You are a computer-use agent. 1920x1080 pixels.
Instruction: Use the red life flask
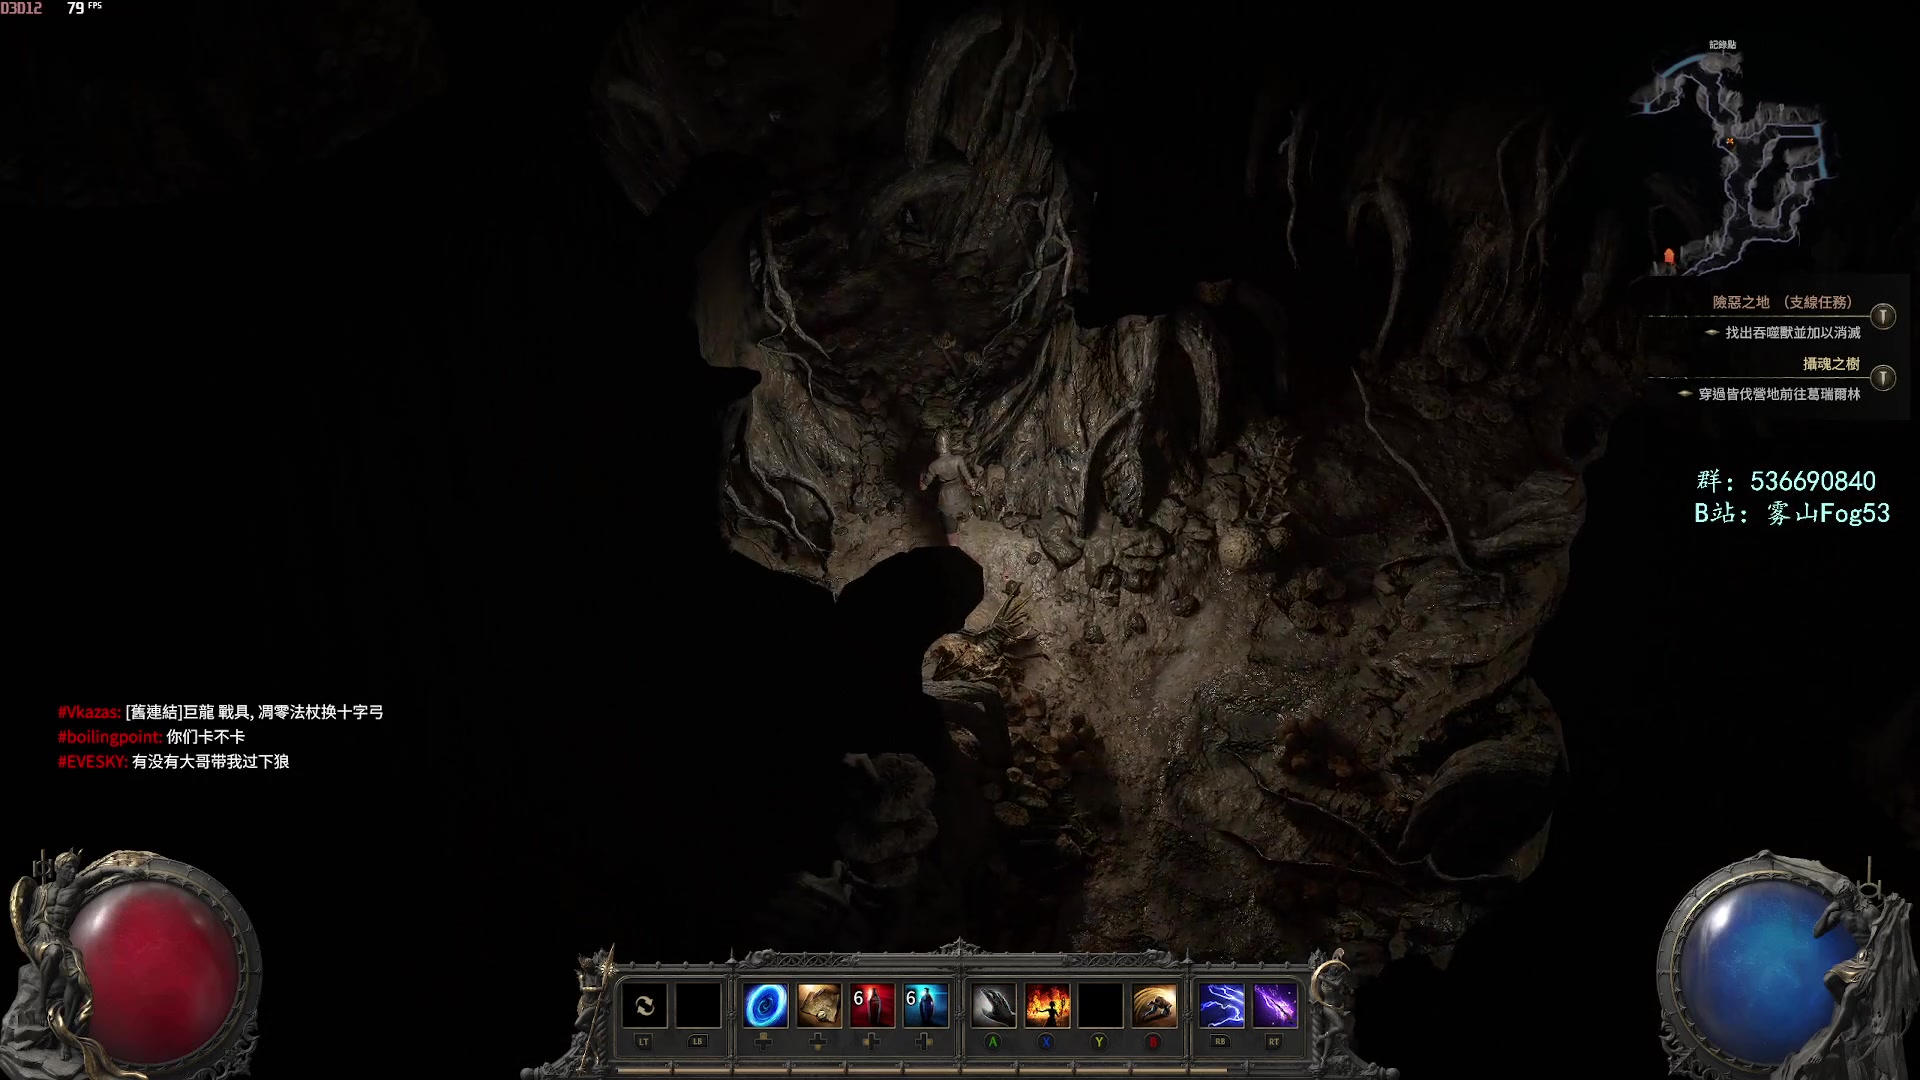(872, 1005)
